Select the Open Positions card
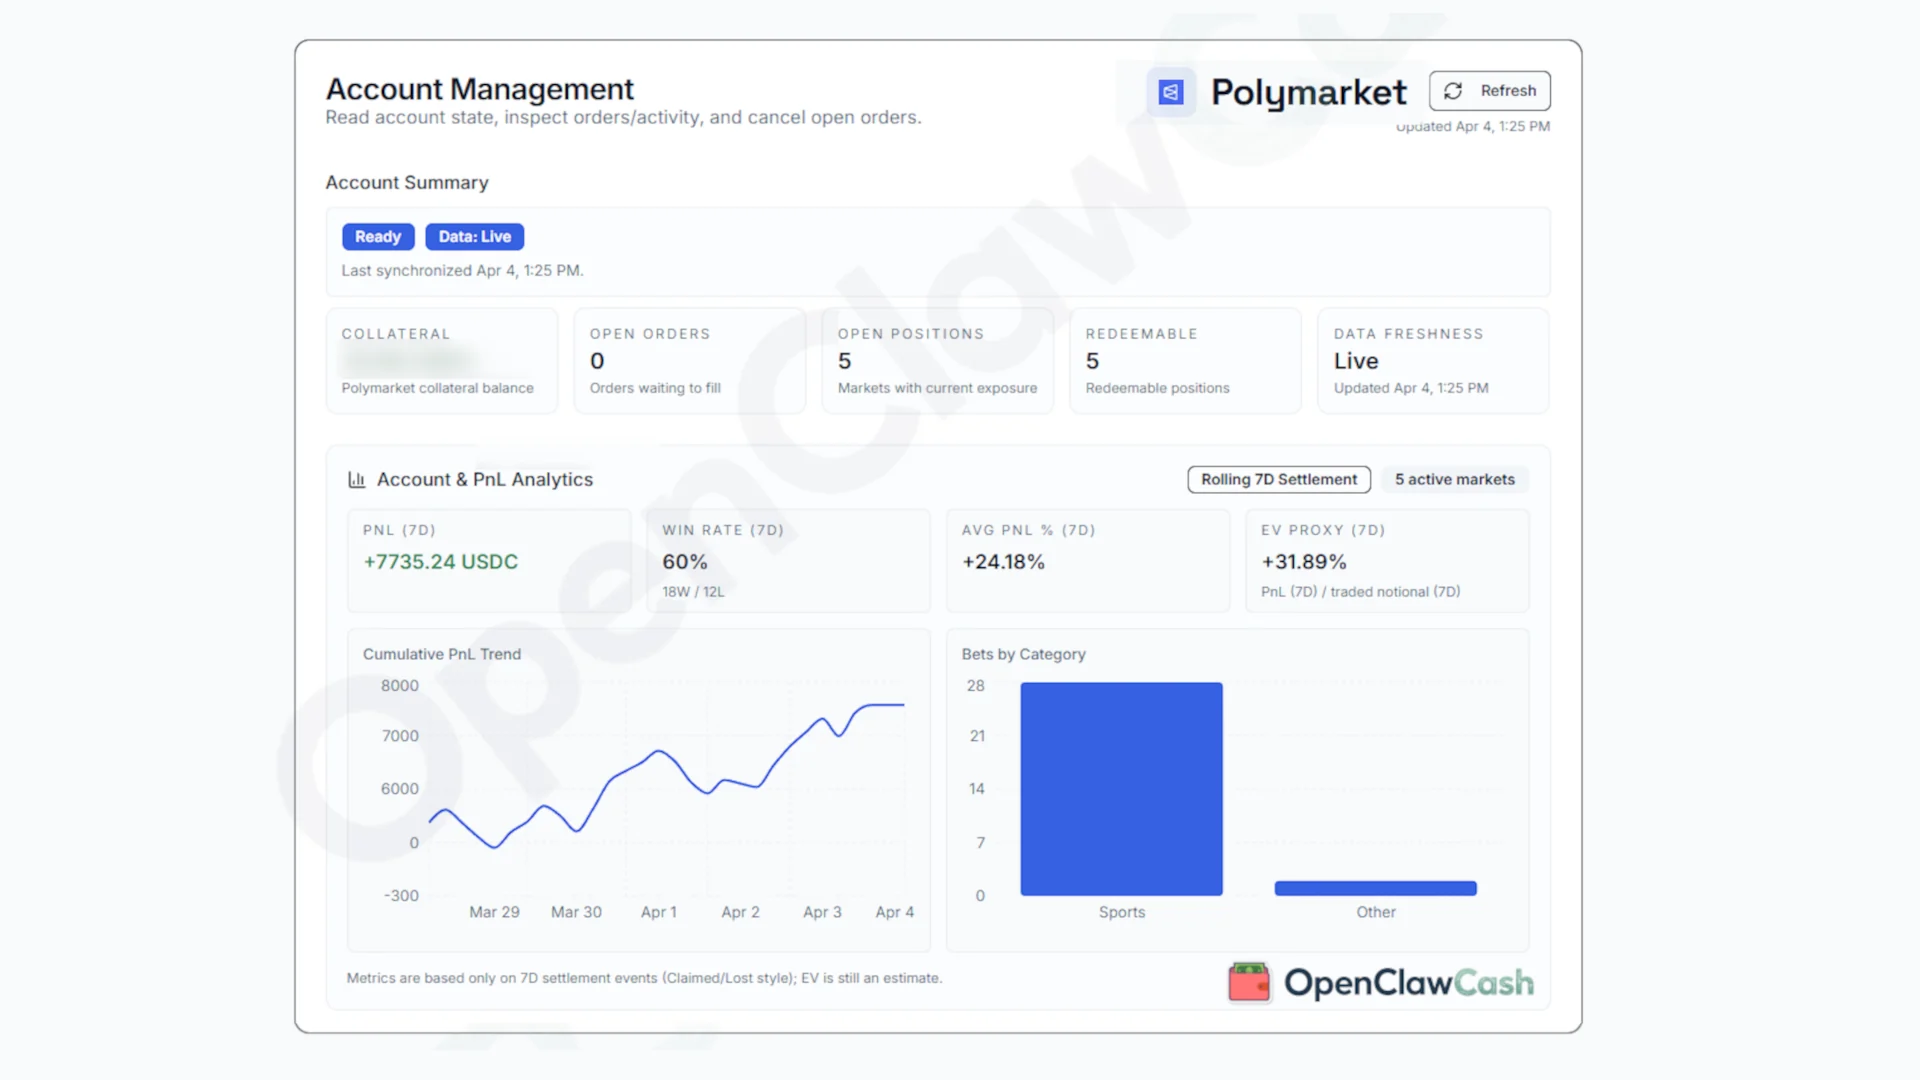This screenshot has width=1920, height=1080. pos(938,361)
